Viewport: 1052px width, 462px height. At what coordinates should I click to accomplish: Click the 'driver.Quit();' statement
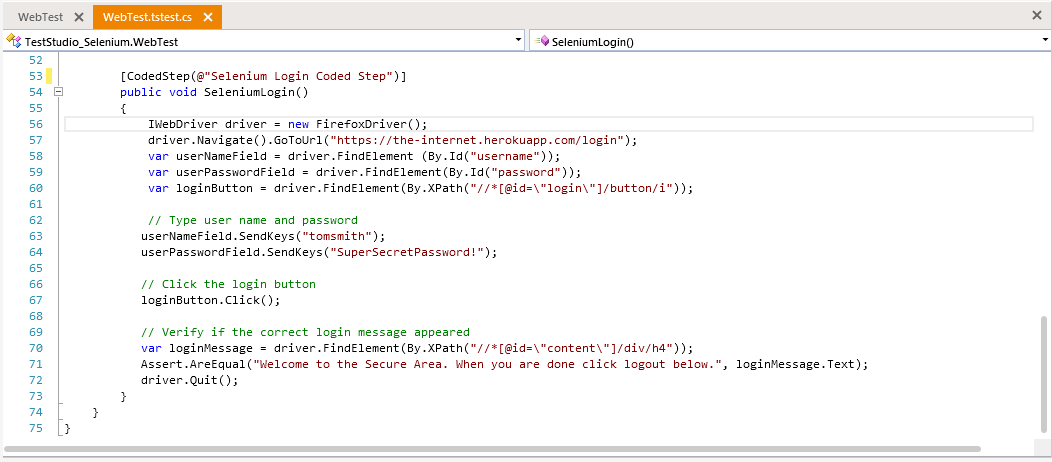coord(190,380)
